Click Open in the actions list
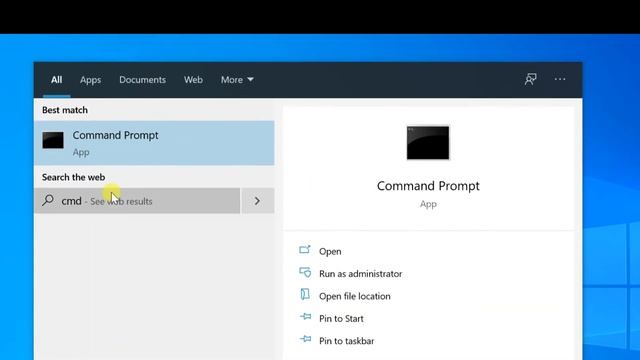Image resolution: width=640 pixels, height=360 pixels. pos(330,251)
